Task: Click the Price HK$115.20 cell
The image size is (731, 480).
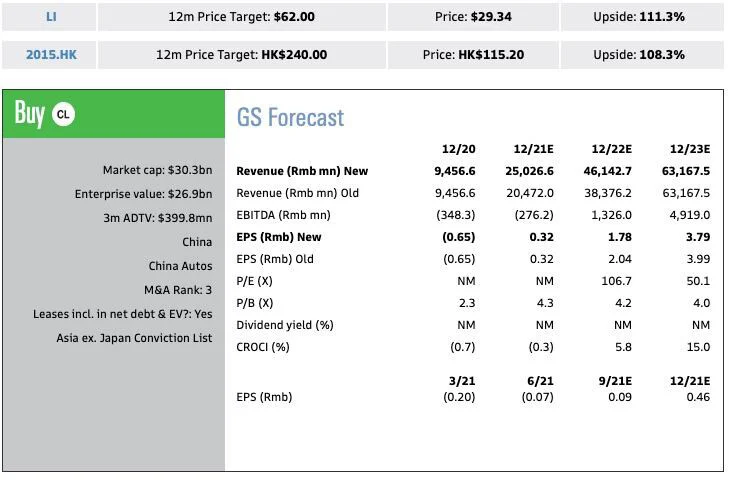Action: tap(473, 55)
